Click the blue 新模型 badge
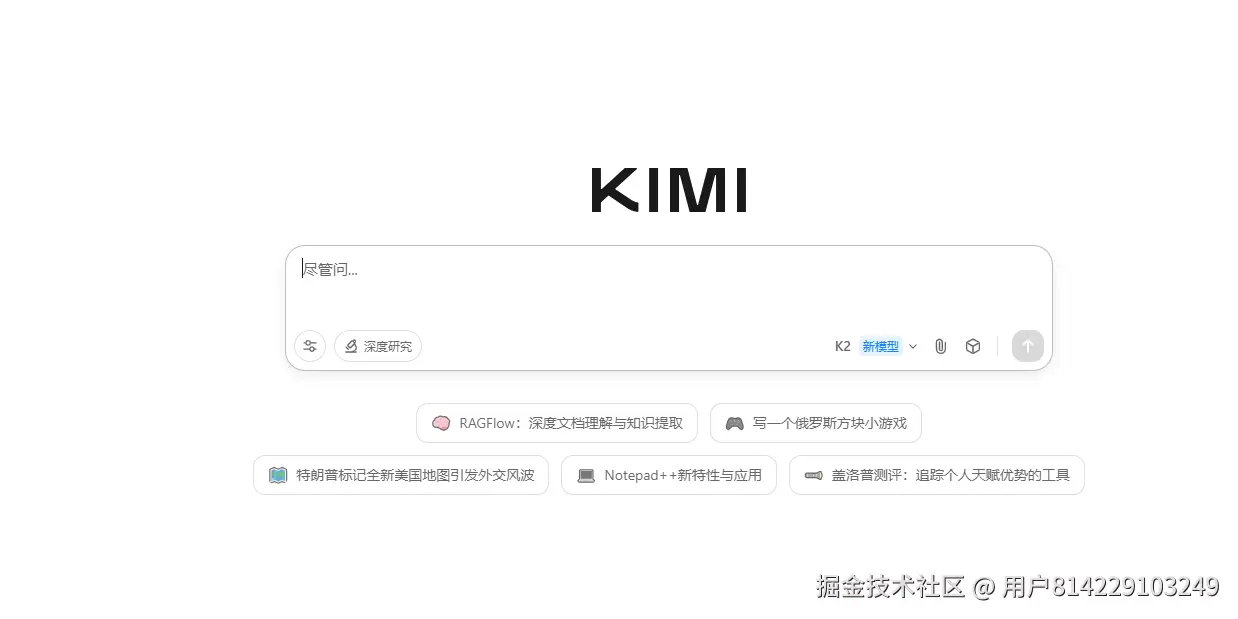 click(881, 346)
